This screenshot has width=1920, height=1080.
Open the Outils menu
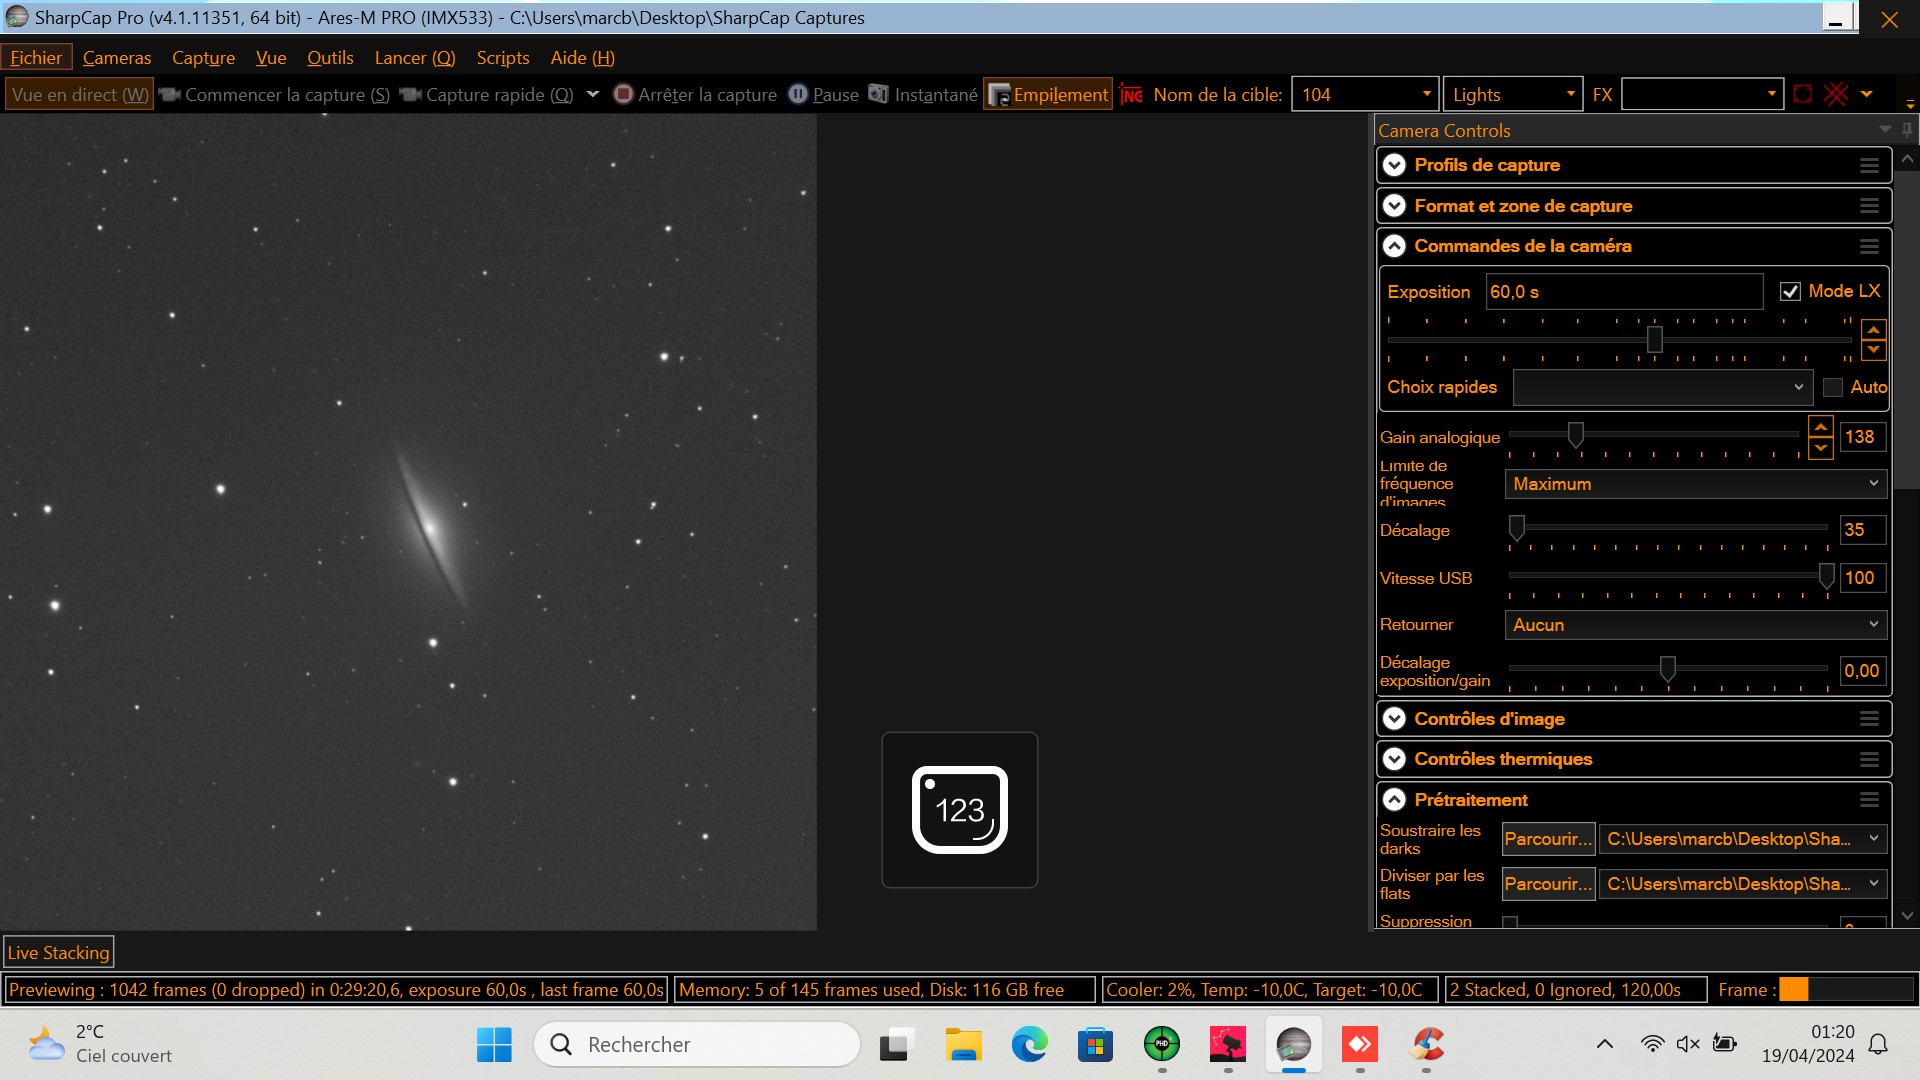[330, 58]
